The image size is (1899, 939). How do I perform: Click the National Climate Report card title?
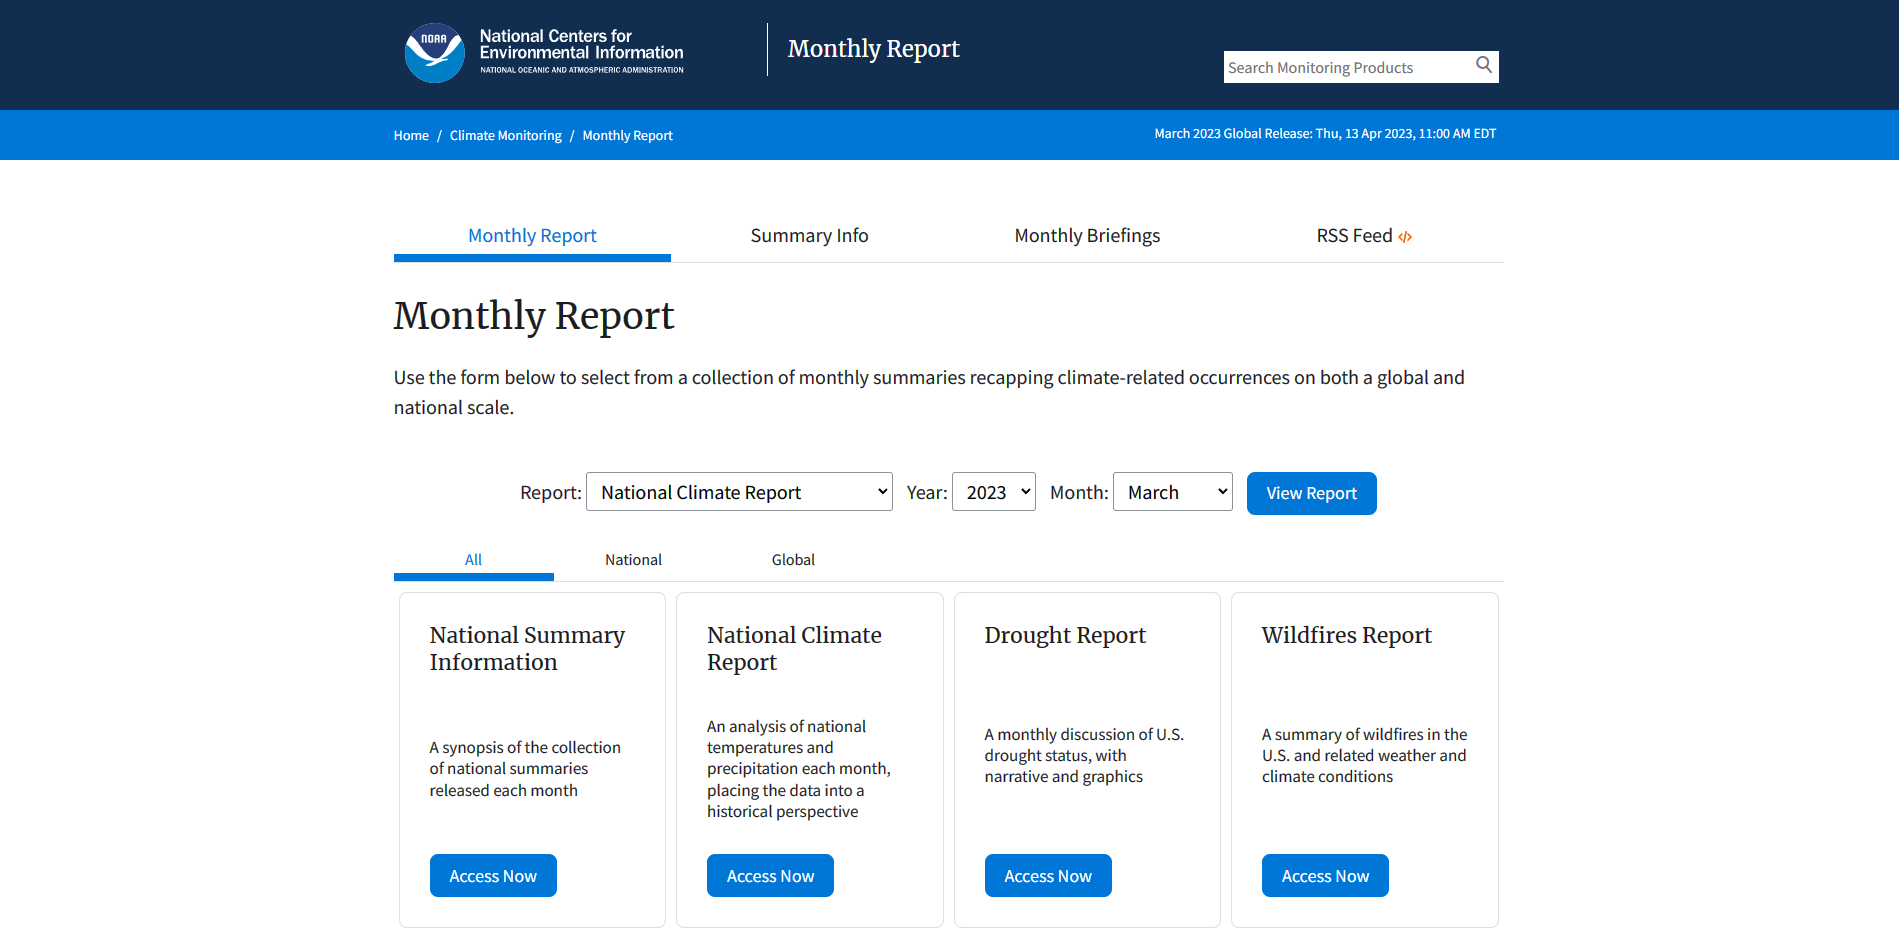click(x=794, y=648)
